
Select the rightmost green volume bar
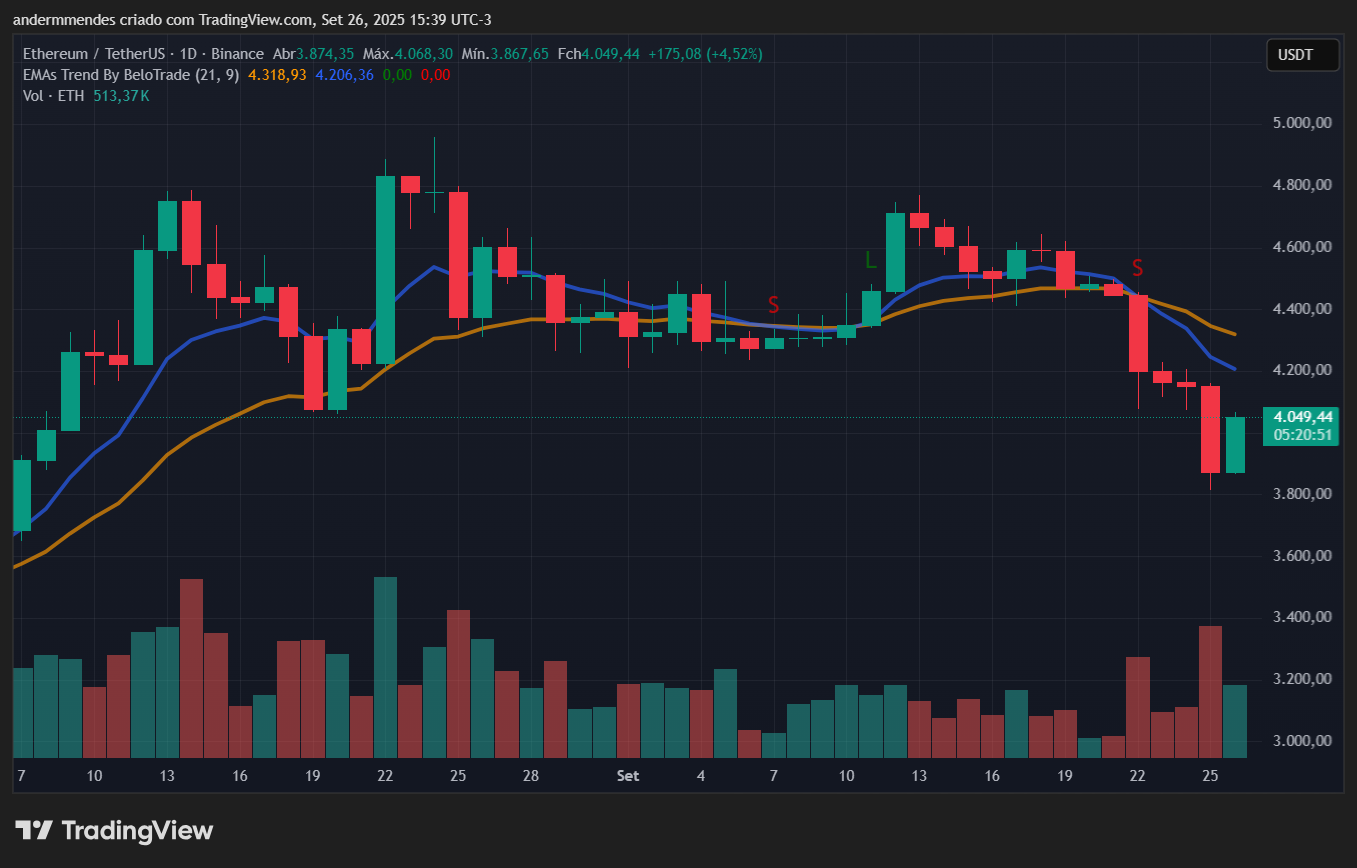click(x=1235, y=721)
